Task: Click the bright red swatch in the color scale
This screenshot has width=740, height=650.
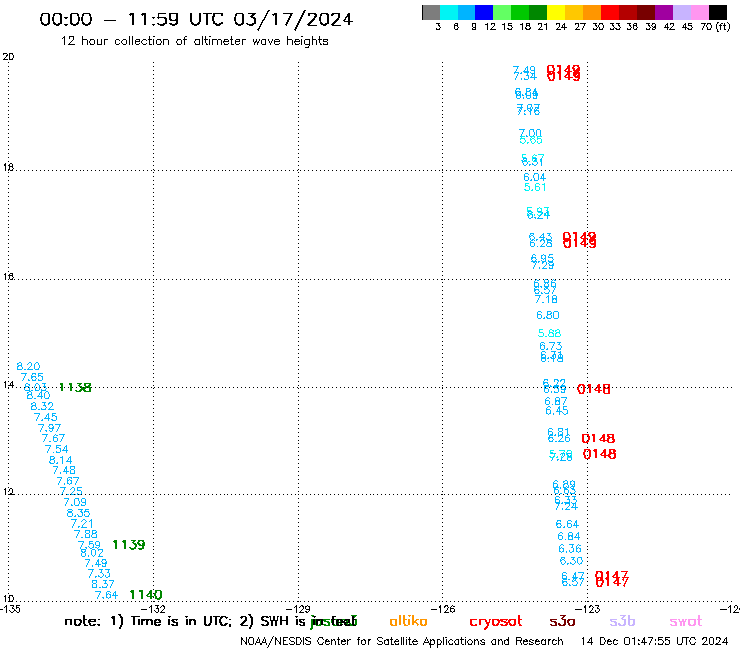Action: (x=610, y=12)
